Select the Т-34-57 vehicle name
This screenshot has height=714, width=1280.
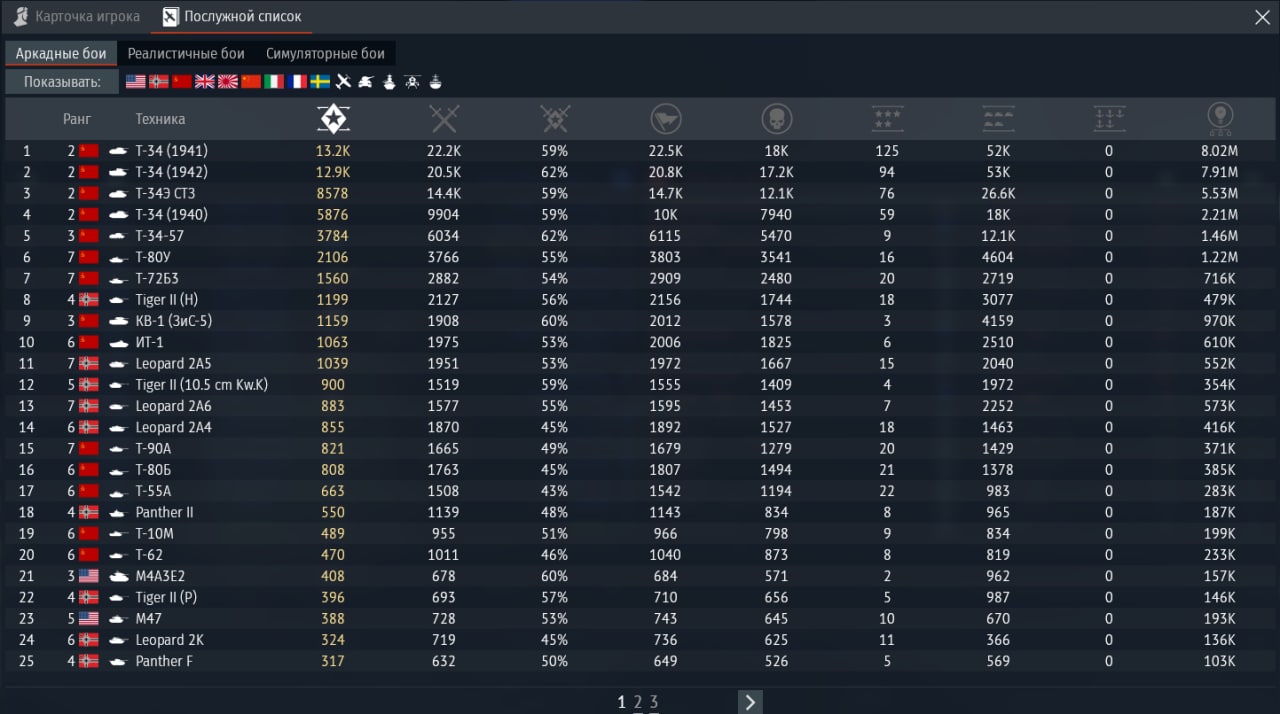pos(159,236)
